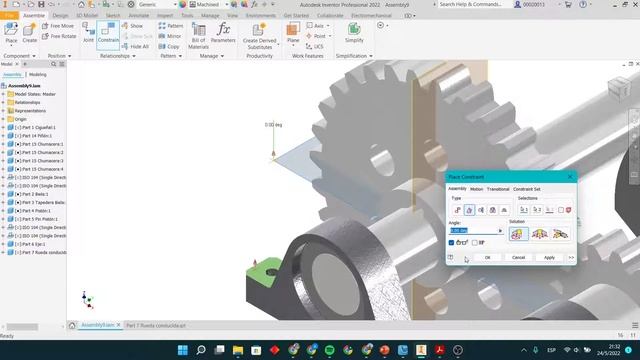640x360 pixels.
Task: Select the Mirror component tool
Action: tap(170, 36)
